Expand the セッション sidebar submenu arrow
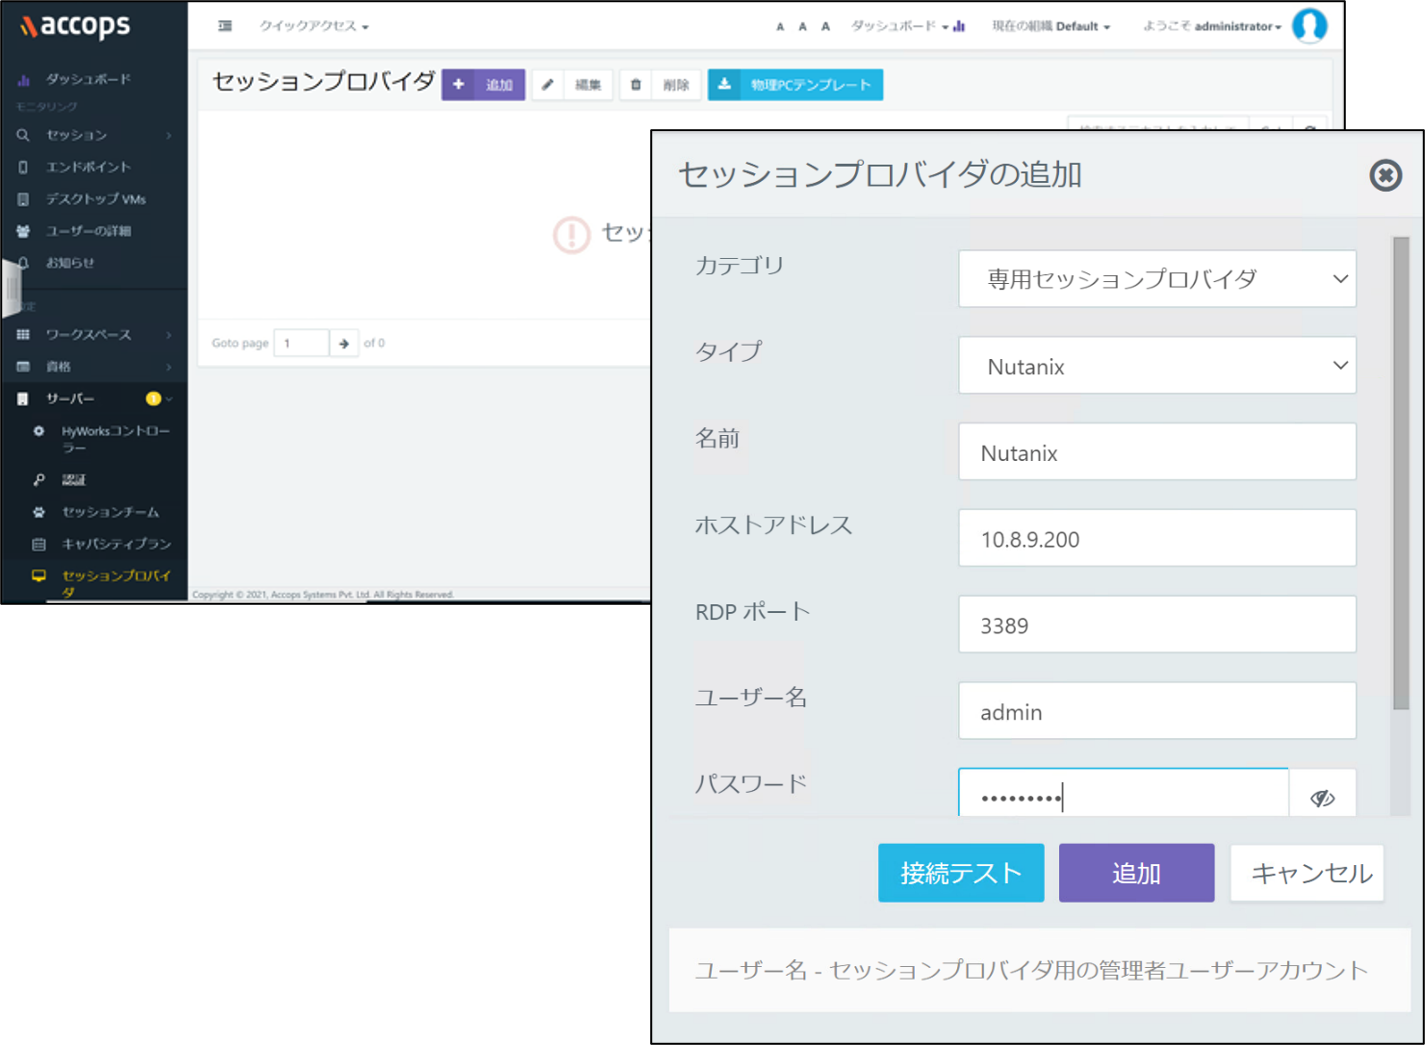 pyautogui.click(x=168, y=135)
